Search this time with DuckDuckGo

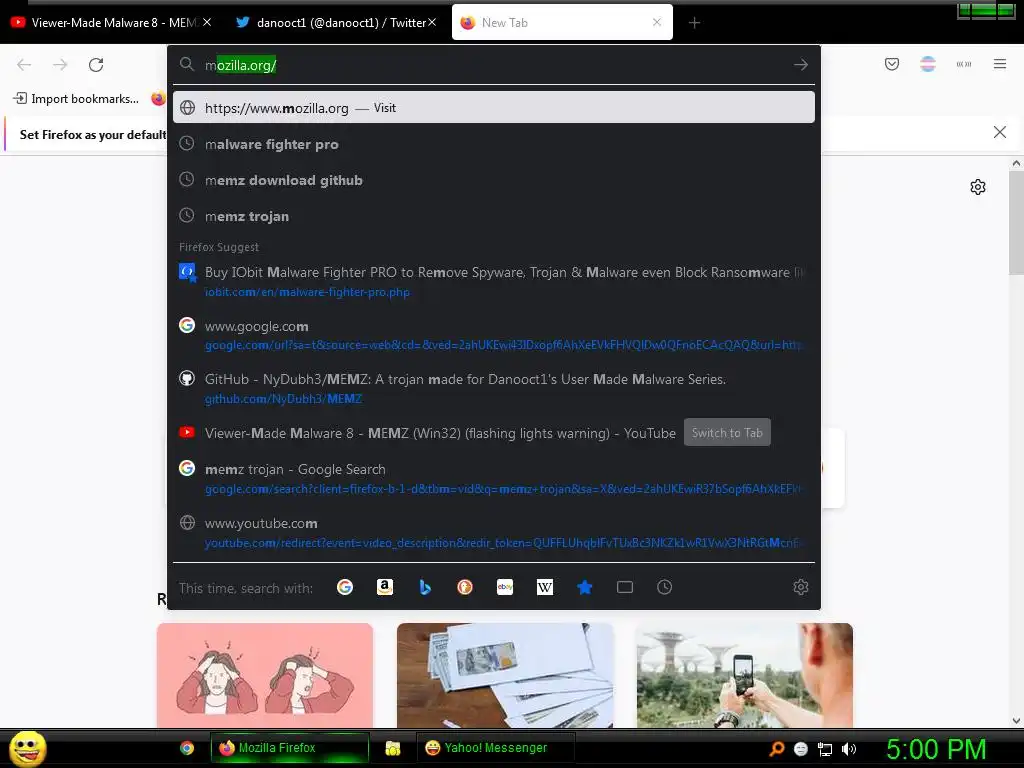[x=464, y=587]
